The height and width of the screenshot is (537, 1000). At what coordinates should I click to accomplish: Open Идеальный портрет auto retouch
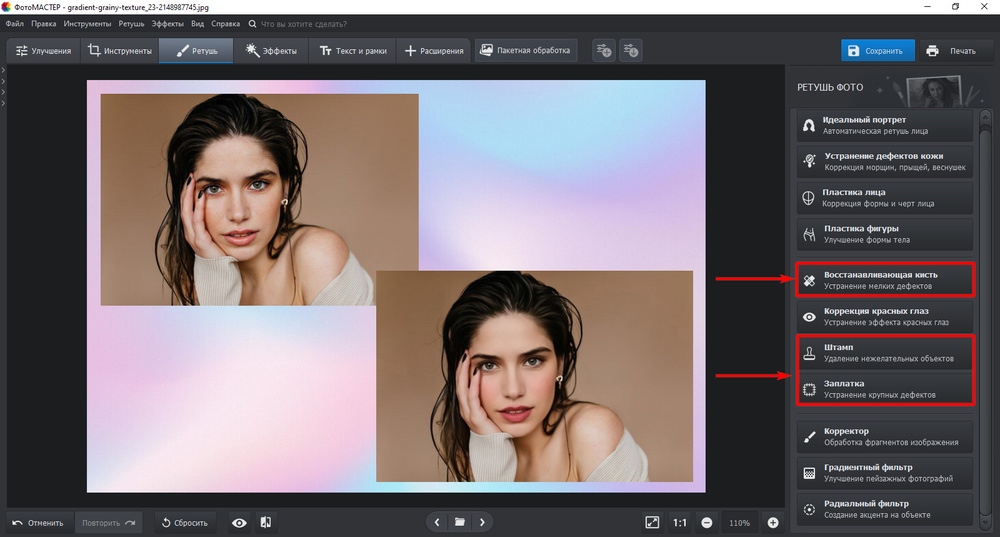click(x=884, y=125)
